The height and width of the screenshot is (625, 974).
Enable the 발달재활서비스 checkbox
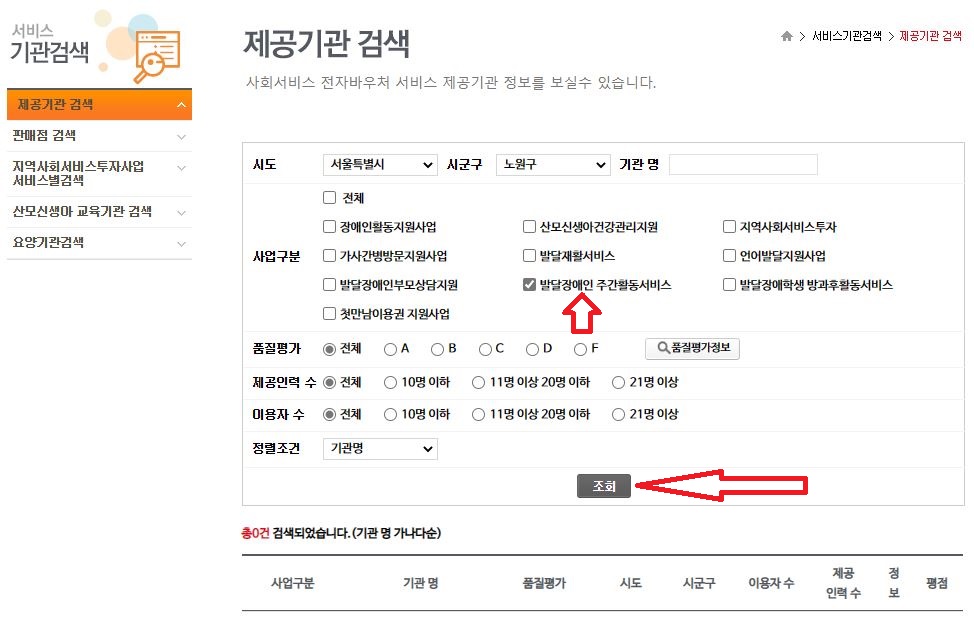pyautogui.click(x=528, y=255)
